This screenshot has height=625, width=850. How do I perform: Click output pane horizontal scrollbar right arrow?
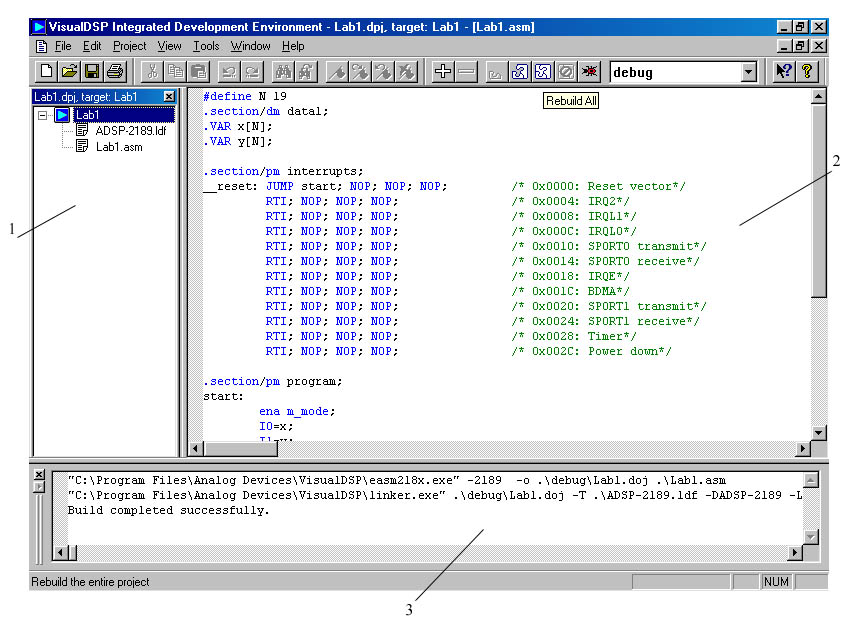point(795,552)
